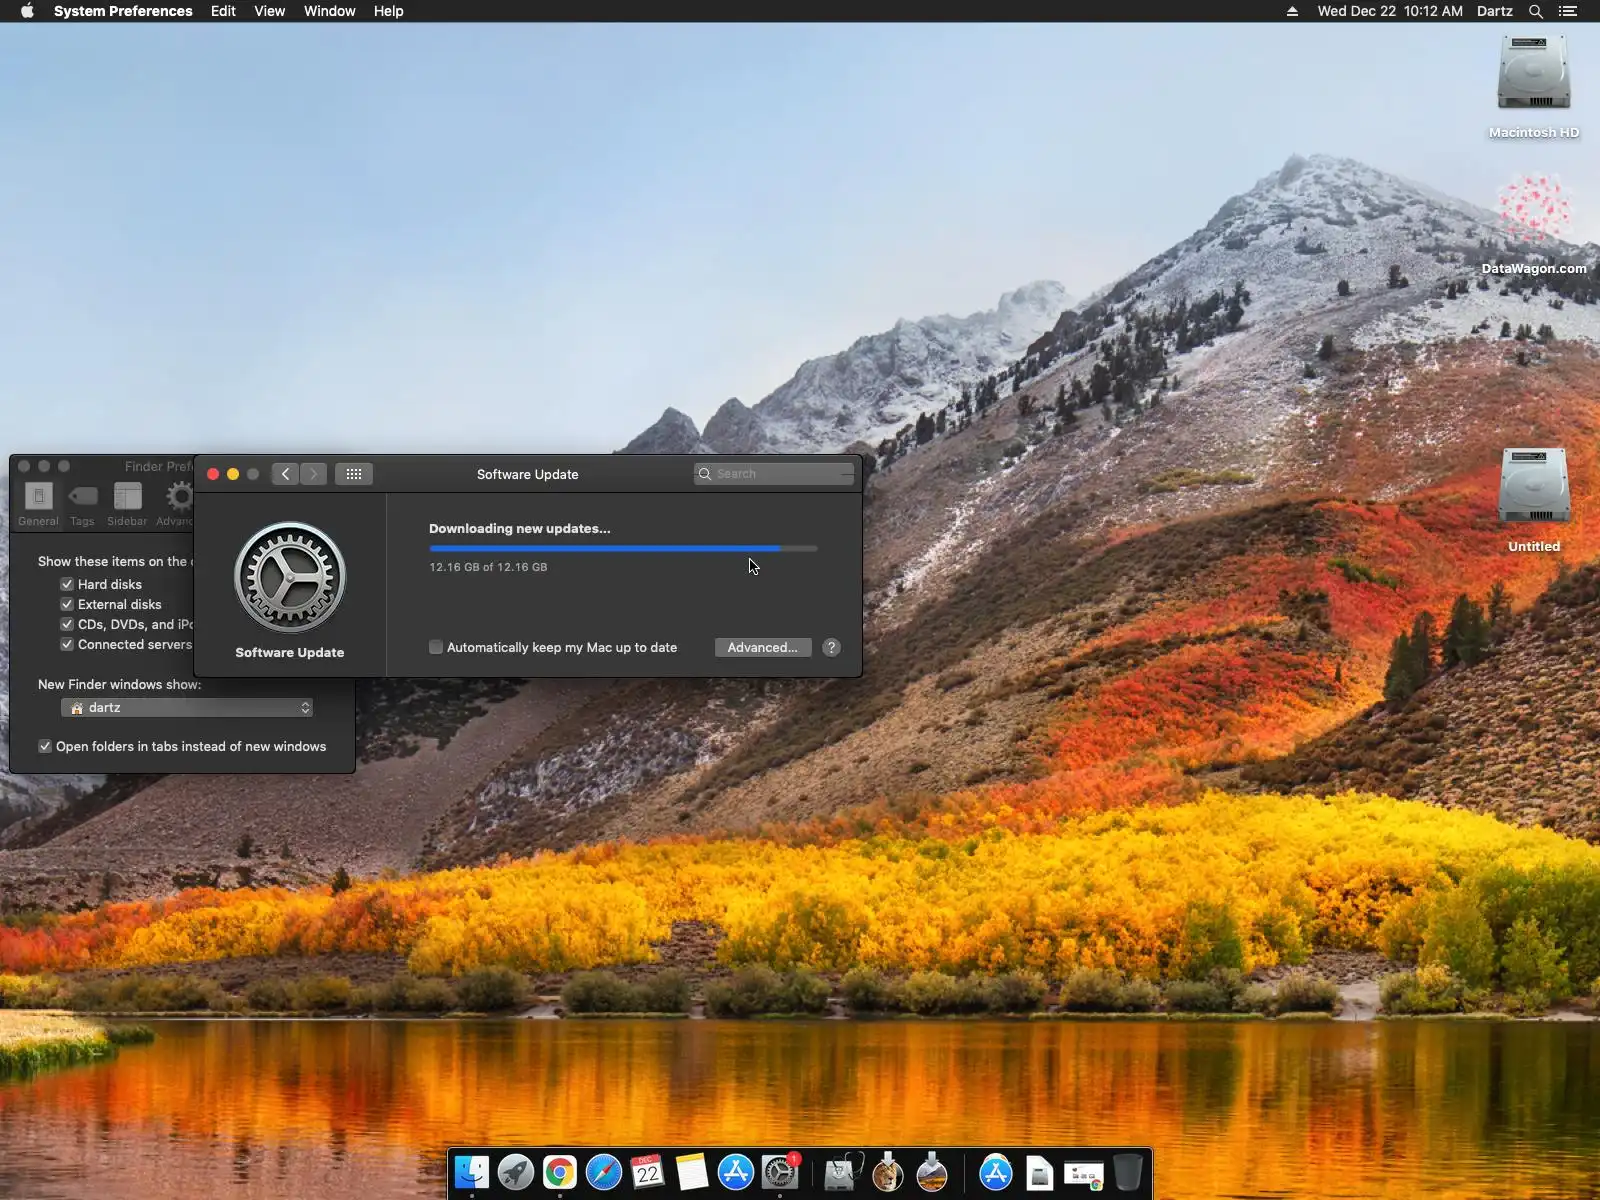Viewport: 1600px width, 1200px height.
Task: Enable Automatically keep my Mac up to date
Action: tap(436, 647)
